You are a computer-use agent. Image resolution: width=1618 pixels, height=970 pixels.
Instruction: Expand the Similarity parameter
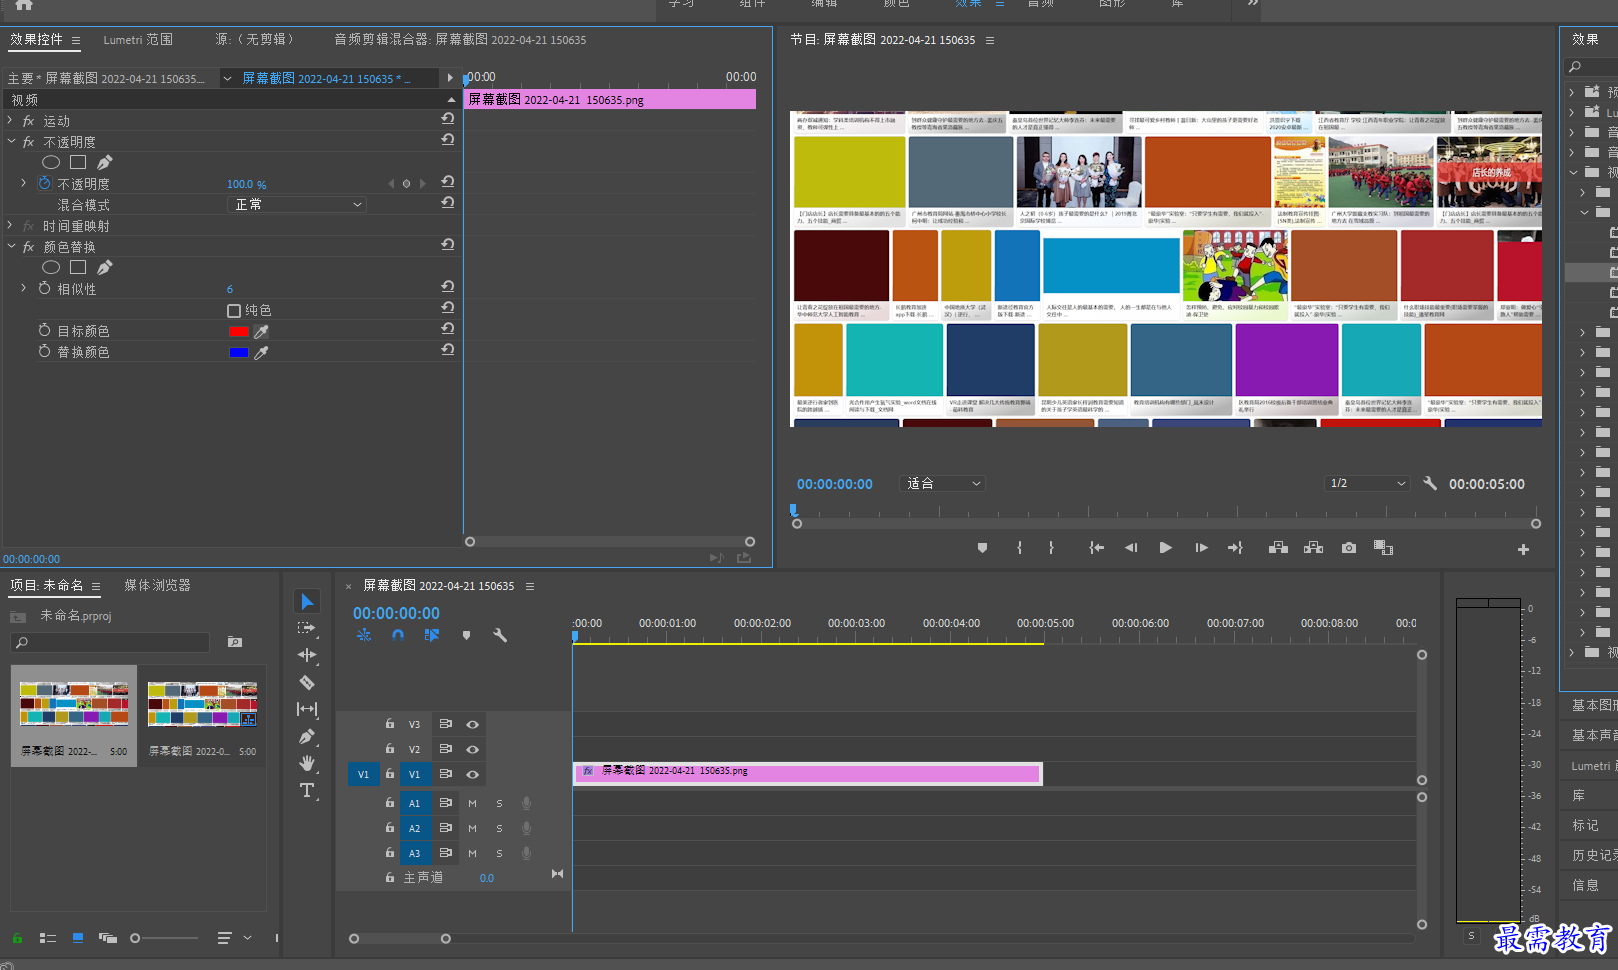24,288
